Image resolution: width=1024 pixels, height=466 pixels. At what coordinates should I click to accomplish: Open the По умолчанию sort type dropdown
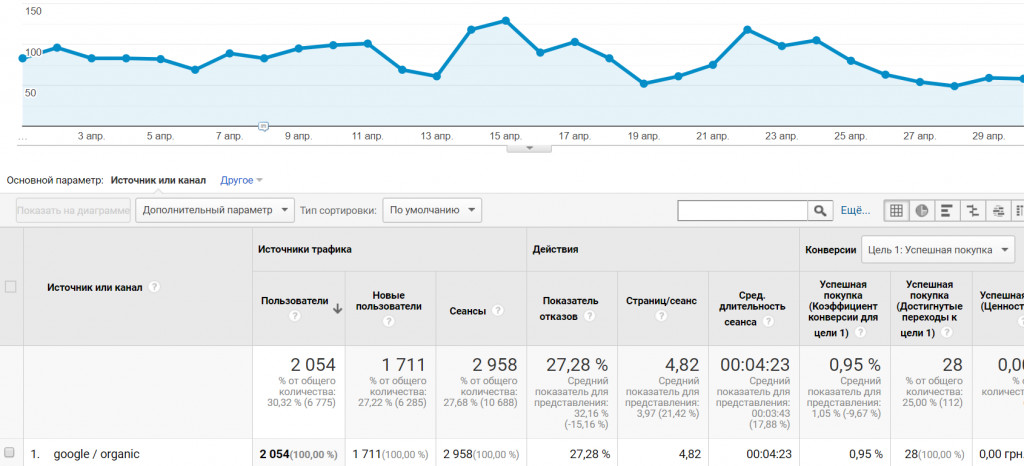[x=432, y=210]
